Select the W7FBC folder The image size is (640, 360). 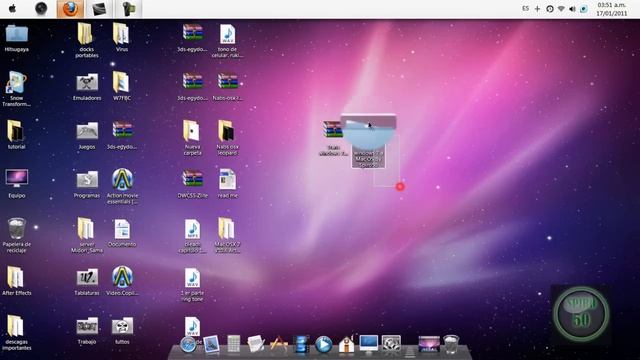tap(122, 86)
